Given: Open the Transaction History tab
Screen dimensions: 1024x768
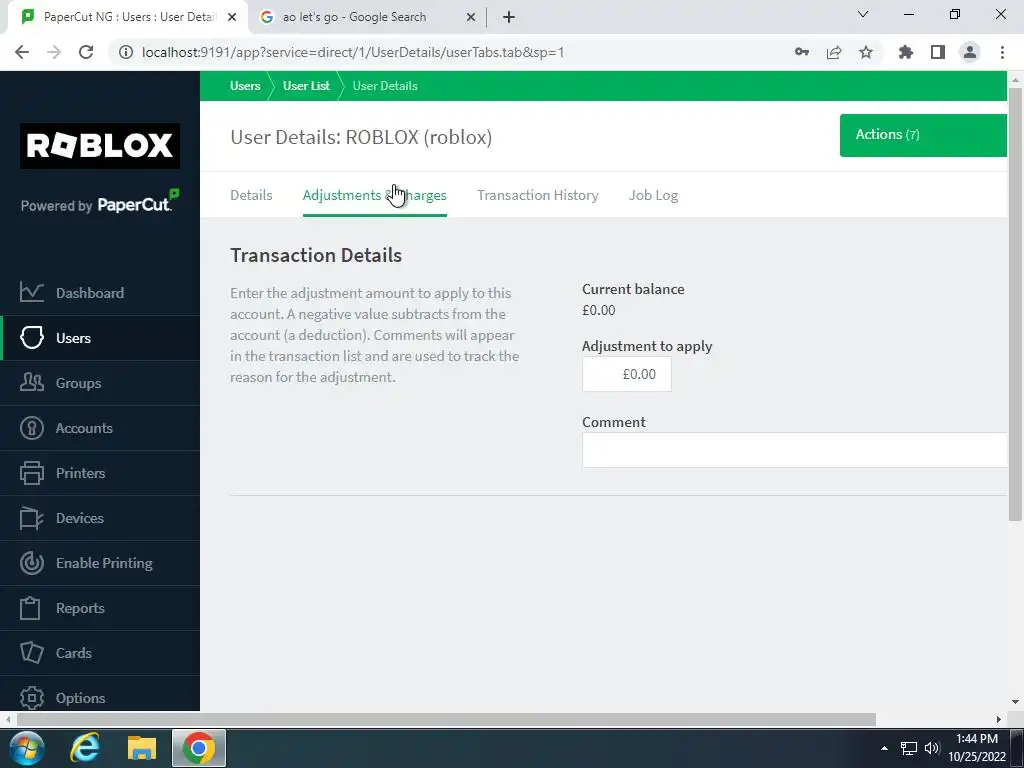Looking at the screenshot, I should 537,195.
